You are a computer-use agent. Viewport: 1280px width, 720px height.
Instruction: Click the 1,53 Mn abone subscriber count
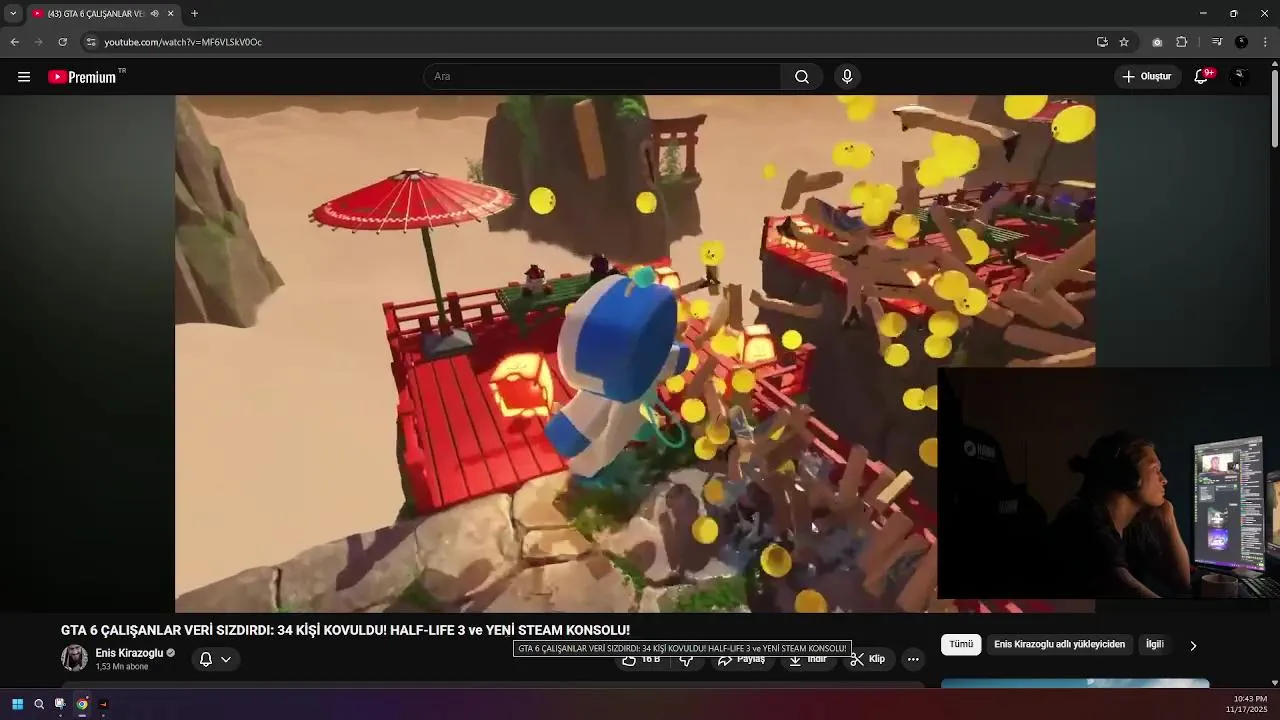pyautogui.click(x=122, y=666)
